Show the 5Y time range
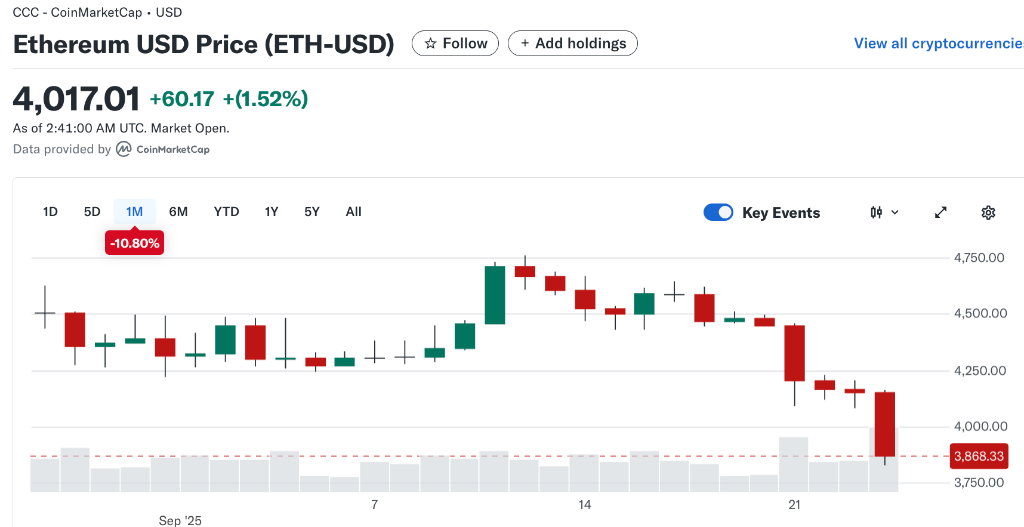The width and height of the screenshot is (1024, 527). point(312,211)
